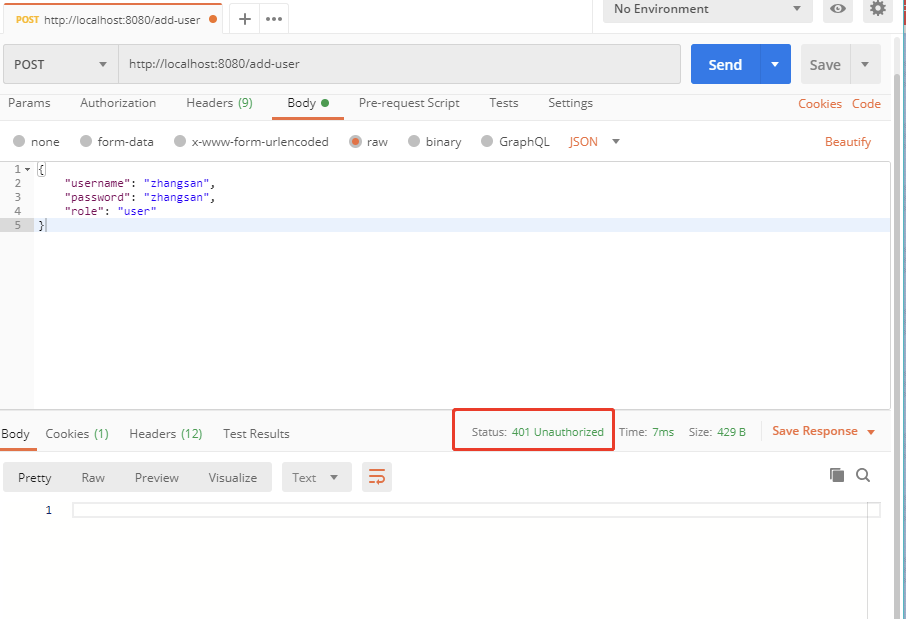The width and height of the screenshot is (906, 619).
Task: Expand Save button dropdown arrow
Action: 865,64
